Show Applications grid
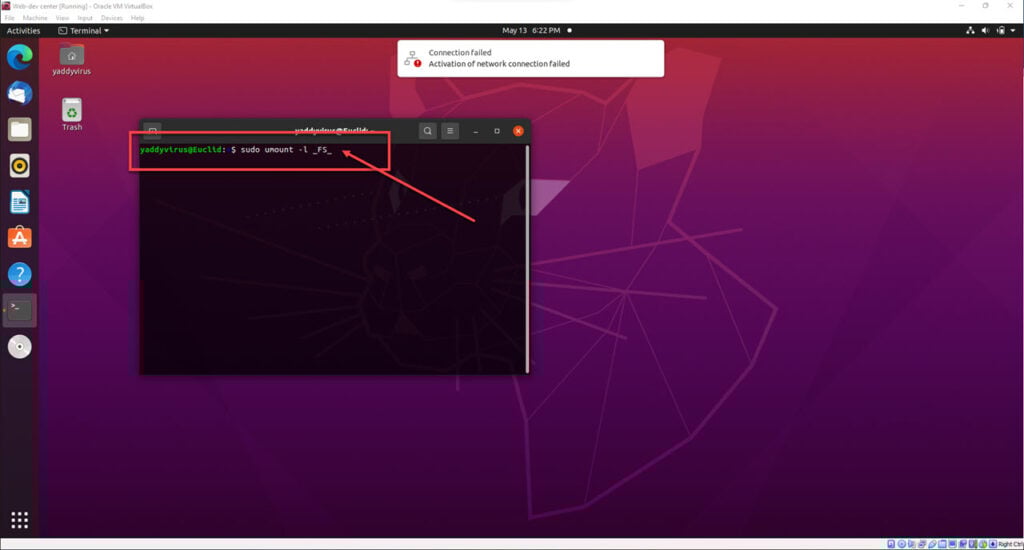Viewport: 1024px width, 550px height. tap(20, 520)
